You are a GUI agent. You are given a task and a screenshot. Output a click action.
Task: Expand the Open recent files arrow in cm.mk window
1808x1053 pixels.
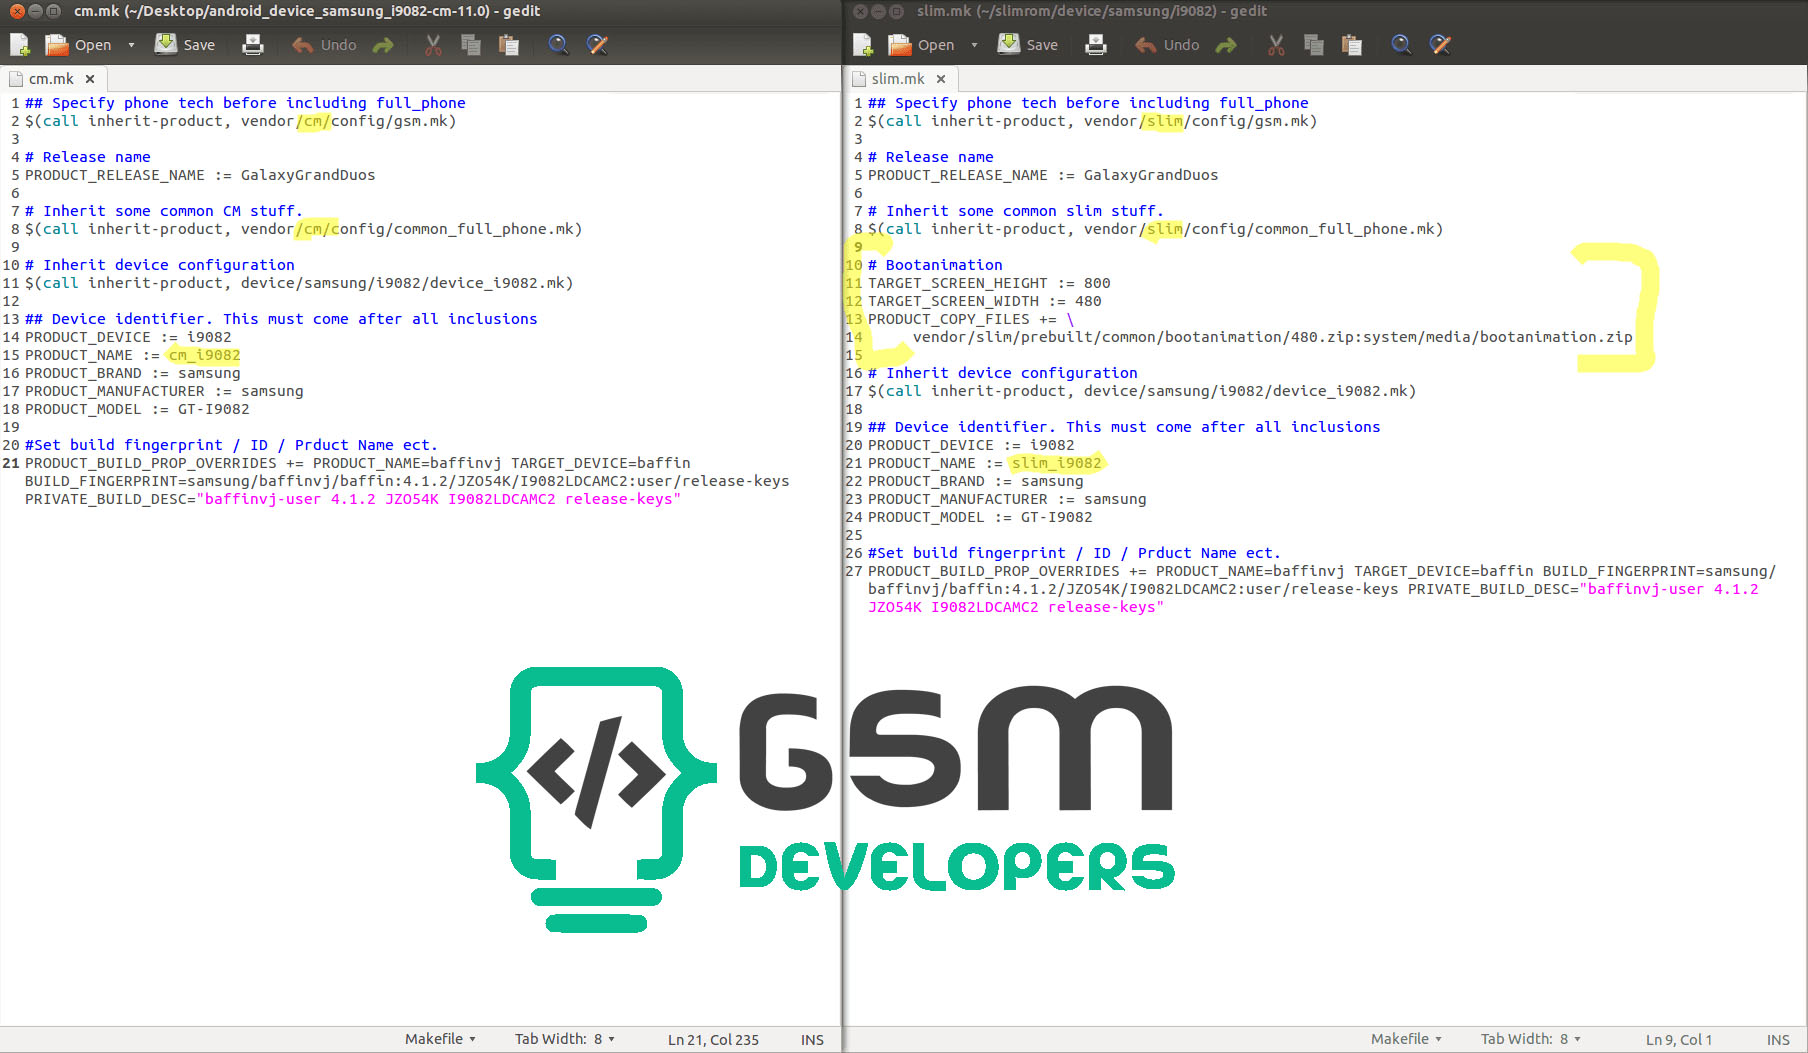pos(131,45)
